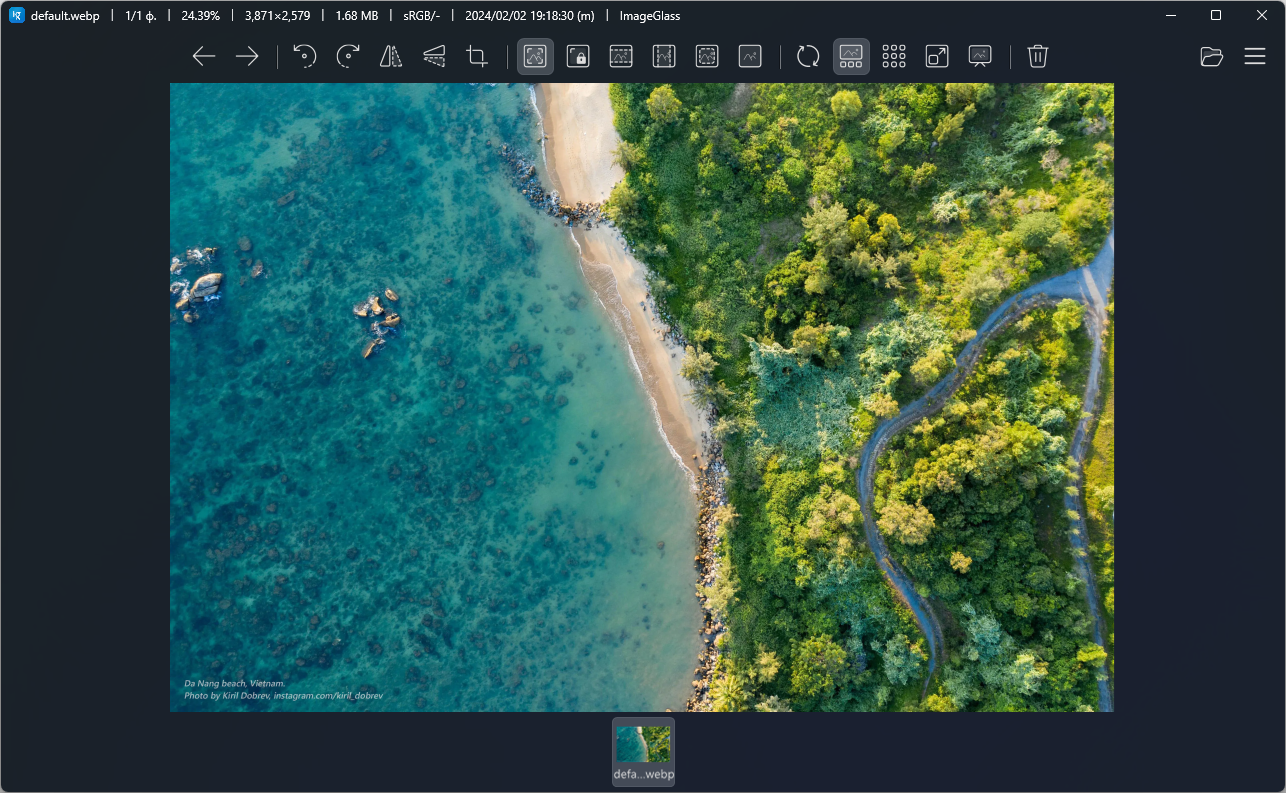1286x793 pixels.
Task: Toggle the thumbnail gallery panel
Action: 851,57
